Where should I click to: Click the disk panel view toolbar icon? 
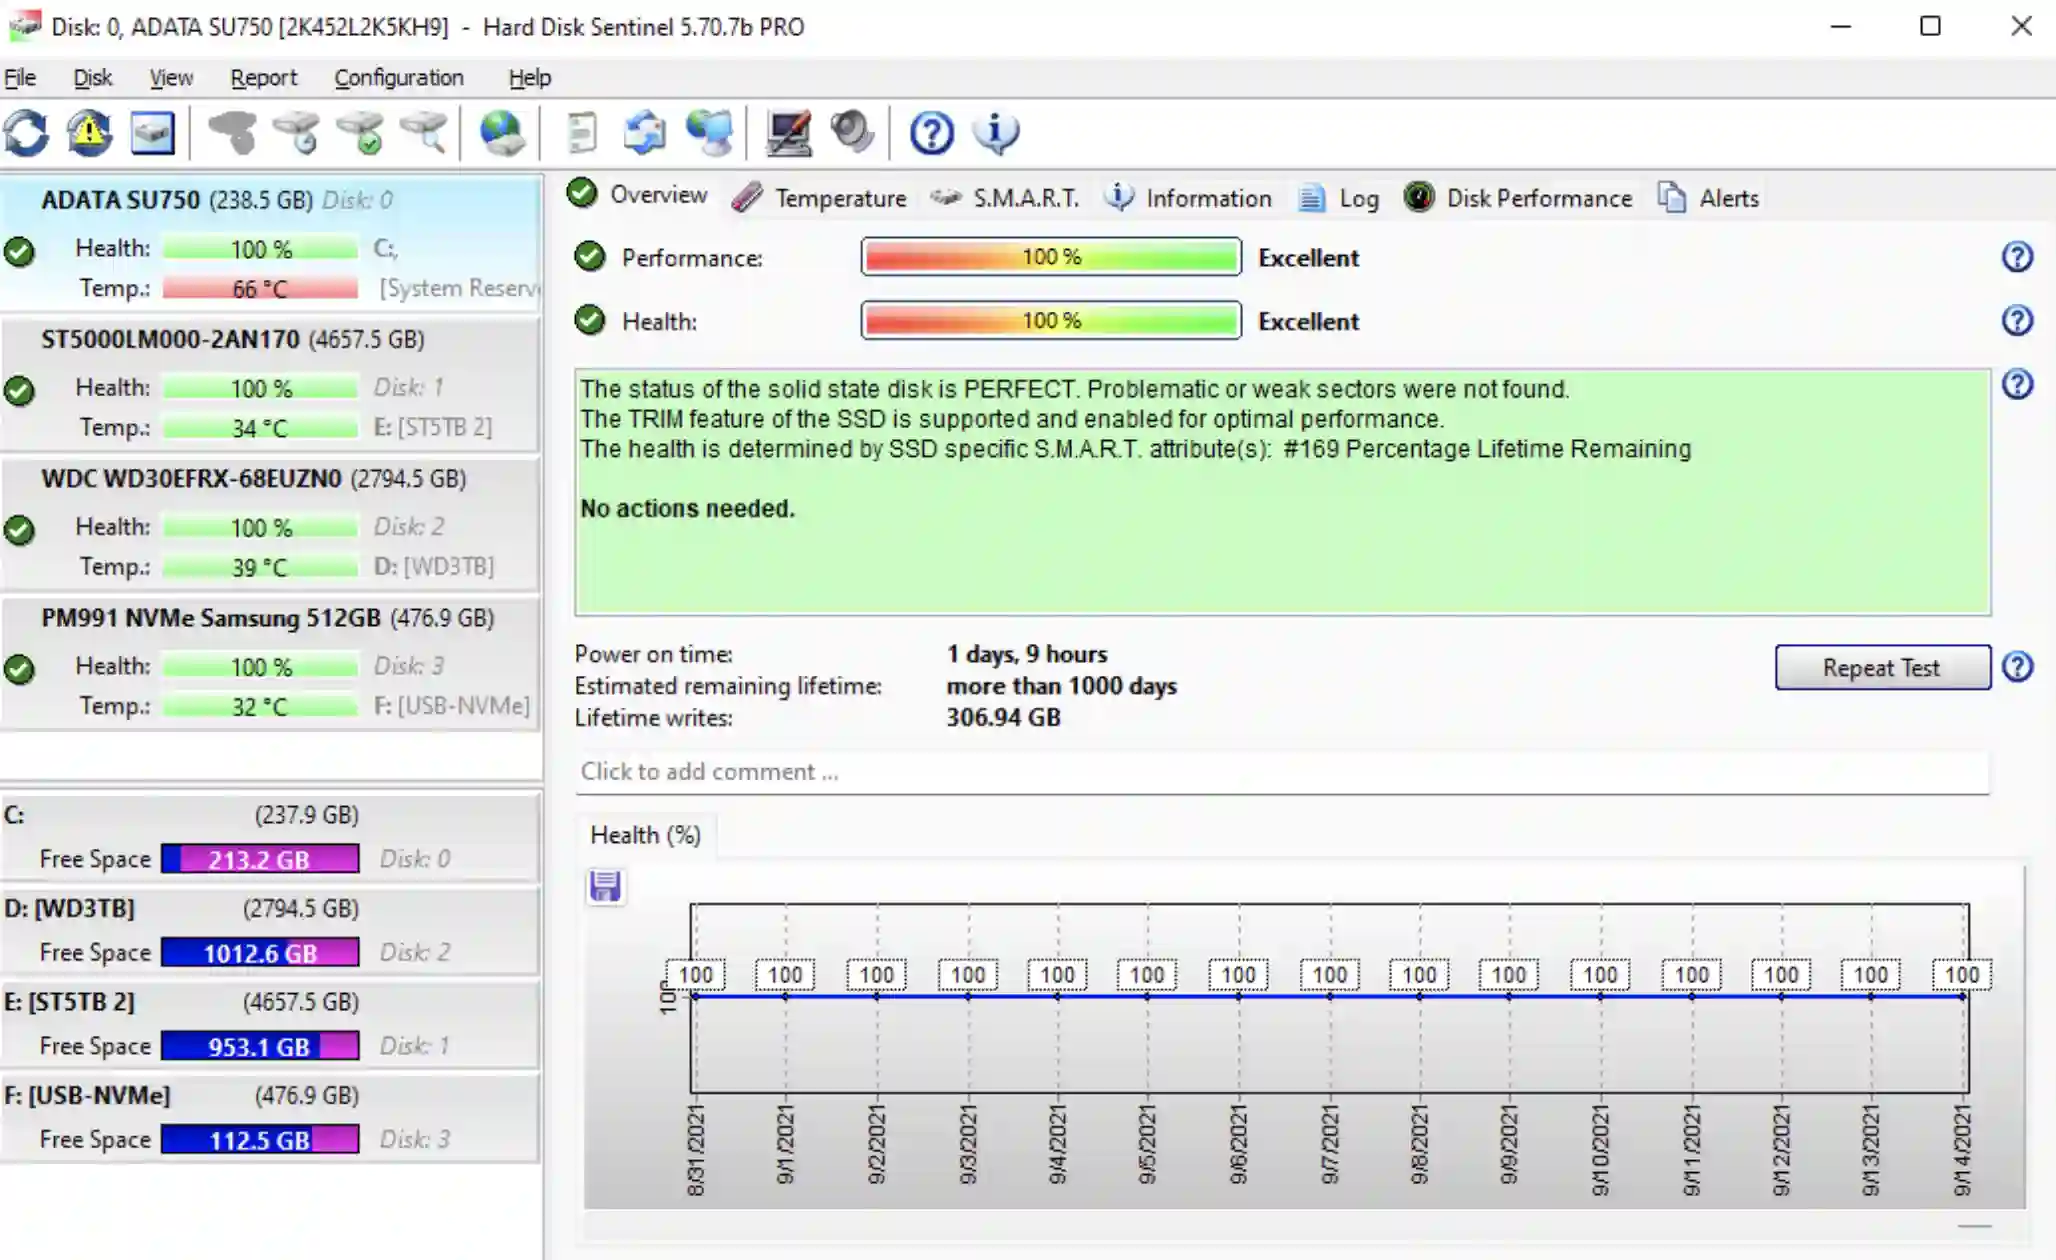pos(152,133)
